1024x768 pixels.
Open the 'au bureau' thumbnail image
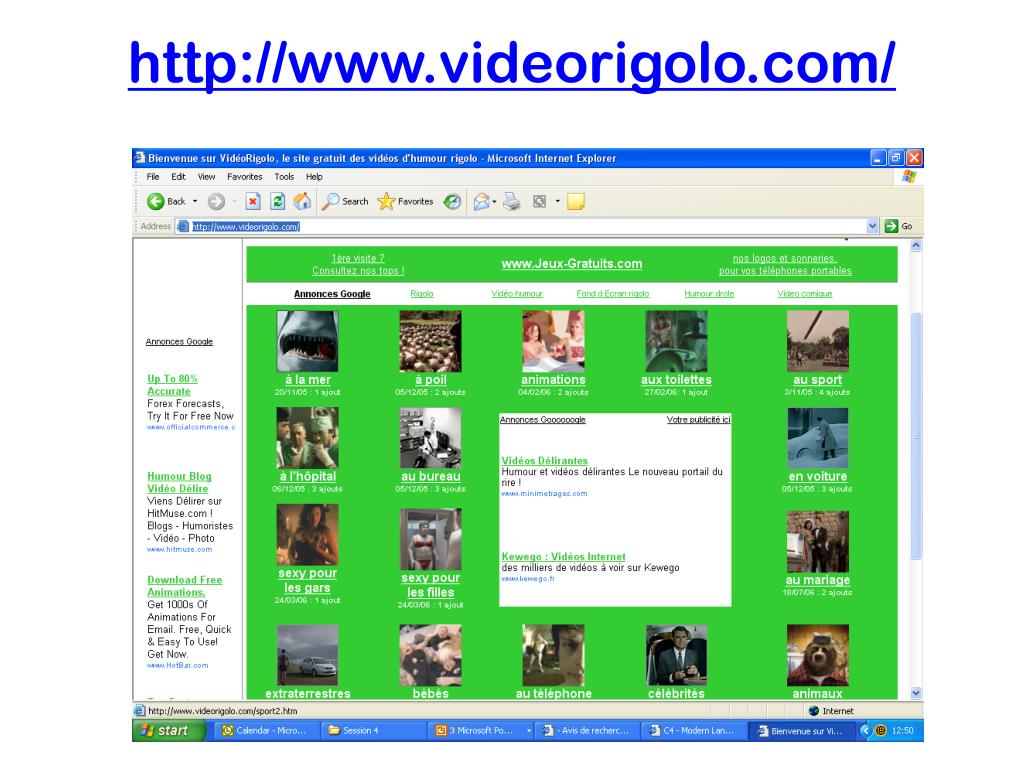(430, 438)
